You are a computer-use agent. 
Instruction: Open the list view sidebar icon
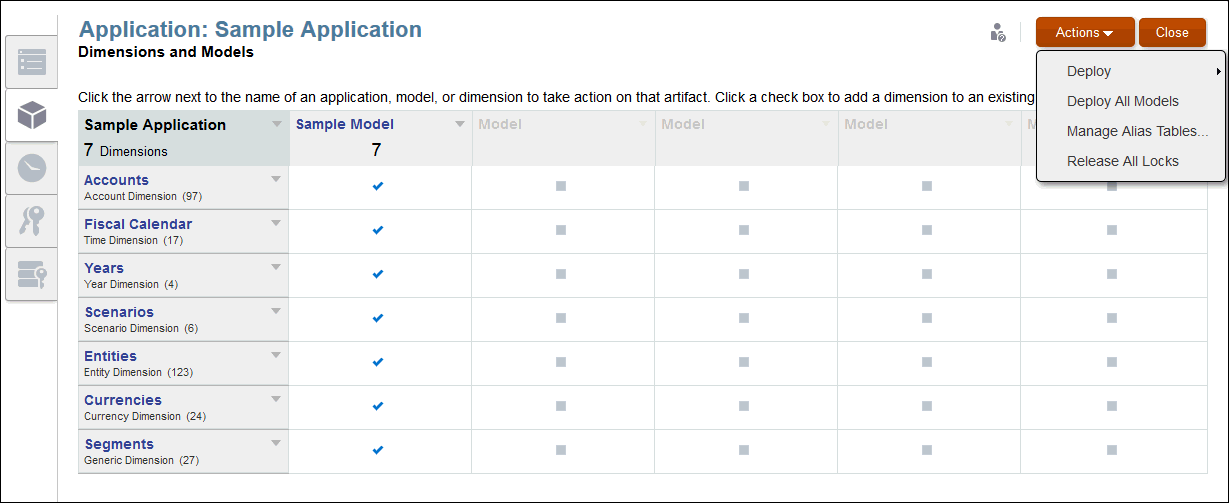pos(32,62)
